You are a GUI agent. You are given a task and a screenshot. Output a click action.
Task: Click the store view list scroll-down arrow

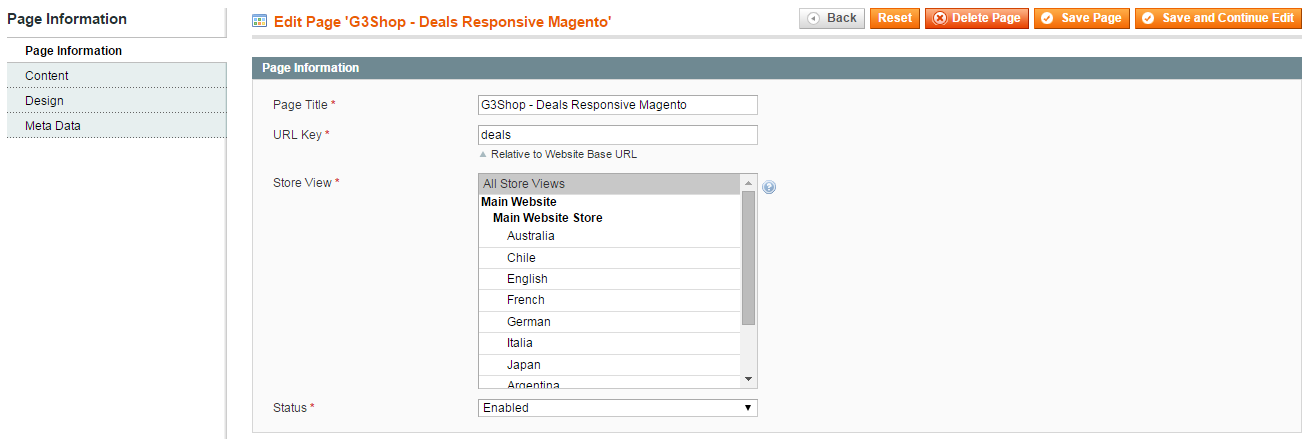point(749,380)
